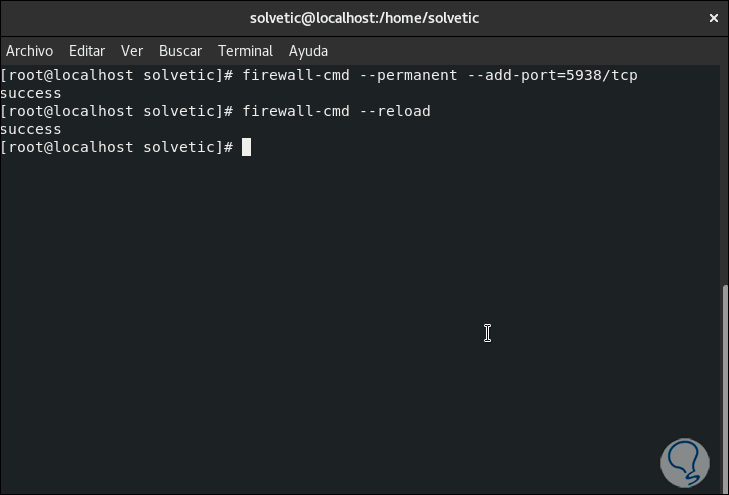Open the Ayuda menu
Image resolution: width=729 pixels, height=495 pixels.
point(308,51)
